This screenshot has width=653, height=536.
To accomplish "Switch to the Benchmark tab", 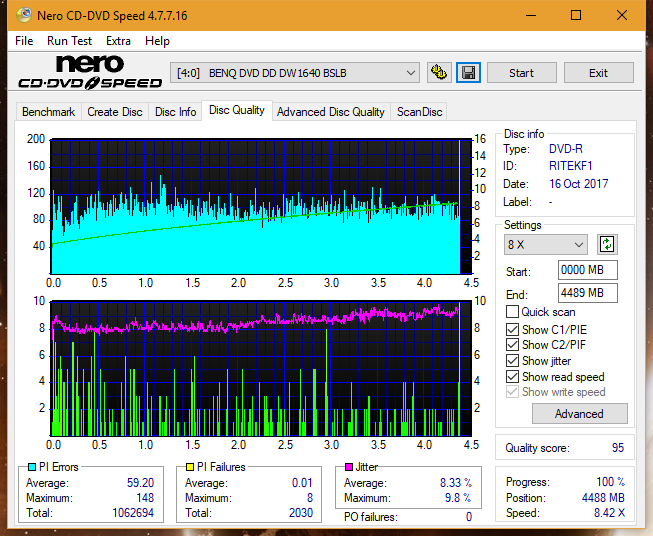I will (49, 112).
